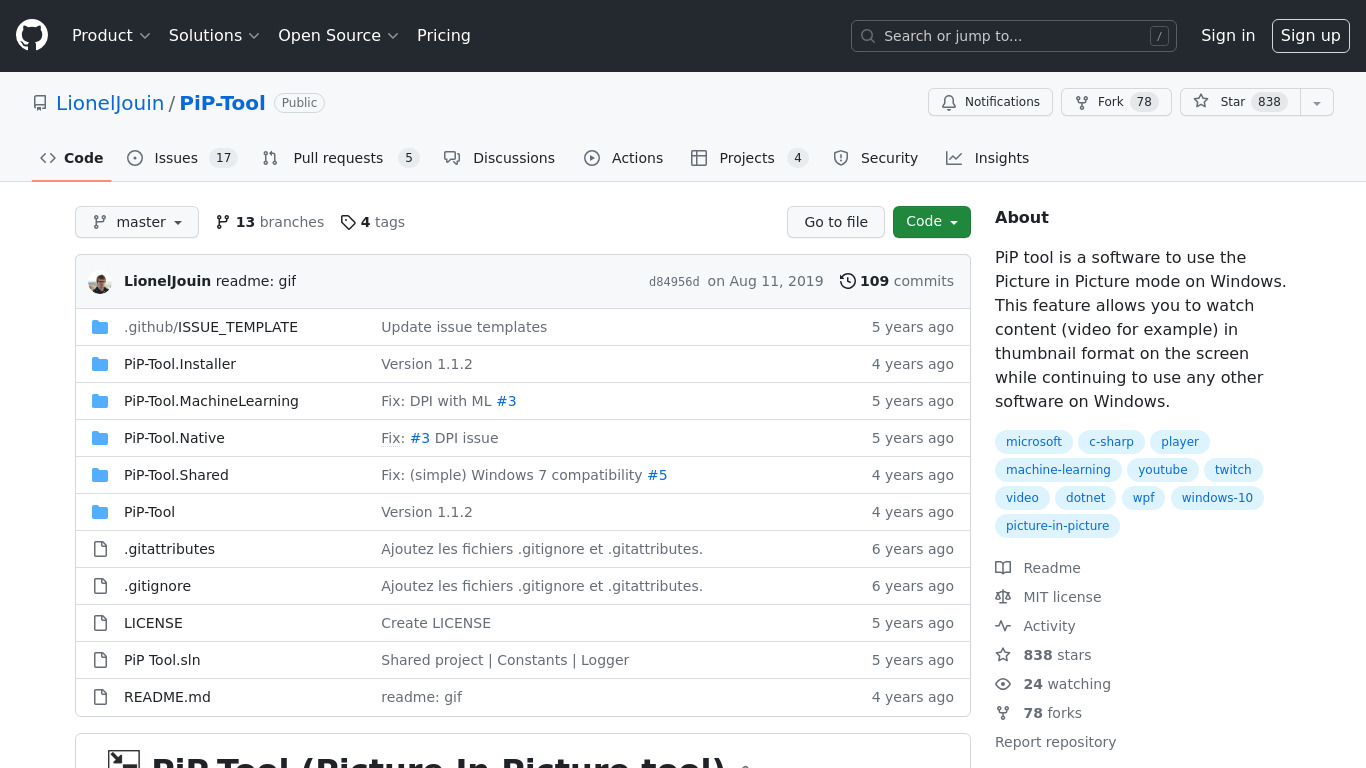1366x768 pixels.
Task: Click the Sign up button
Action: pyautogui.click(x=1311, y=35)
